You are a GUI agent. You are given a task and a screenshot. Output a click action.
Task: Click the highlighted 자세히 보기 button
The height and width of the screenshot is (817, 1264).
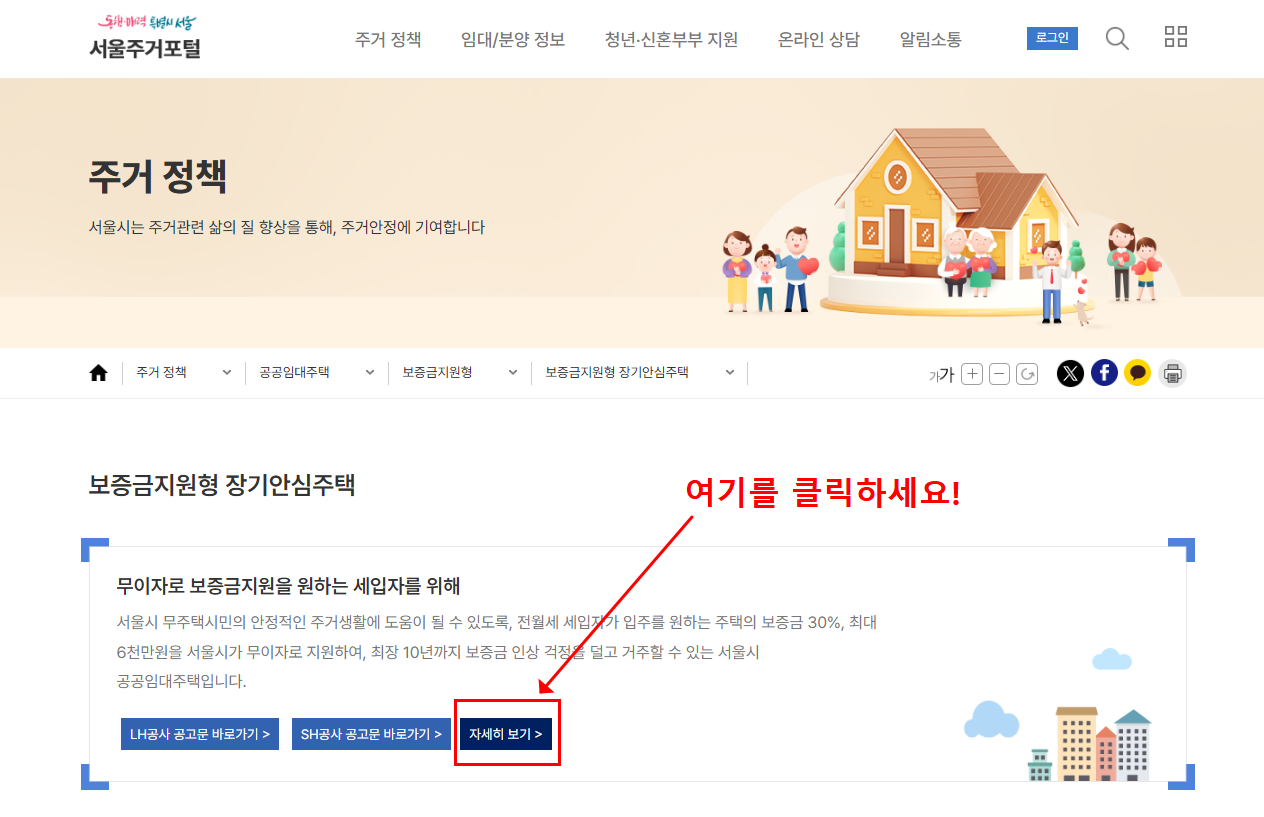506,732
